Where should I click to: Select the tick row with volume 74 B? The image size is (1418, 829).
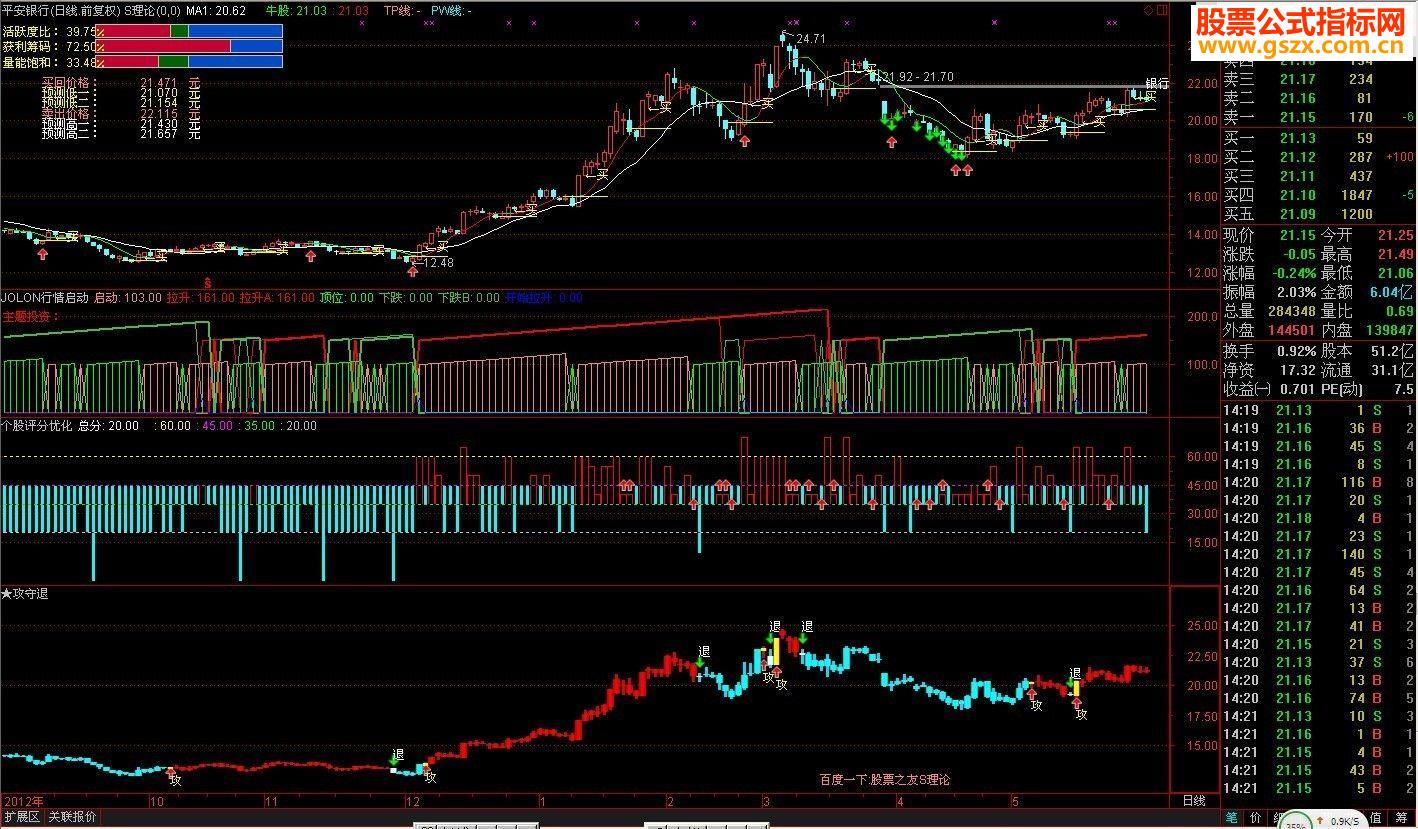(1318, 698)
